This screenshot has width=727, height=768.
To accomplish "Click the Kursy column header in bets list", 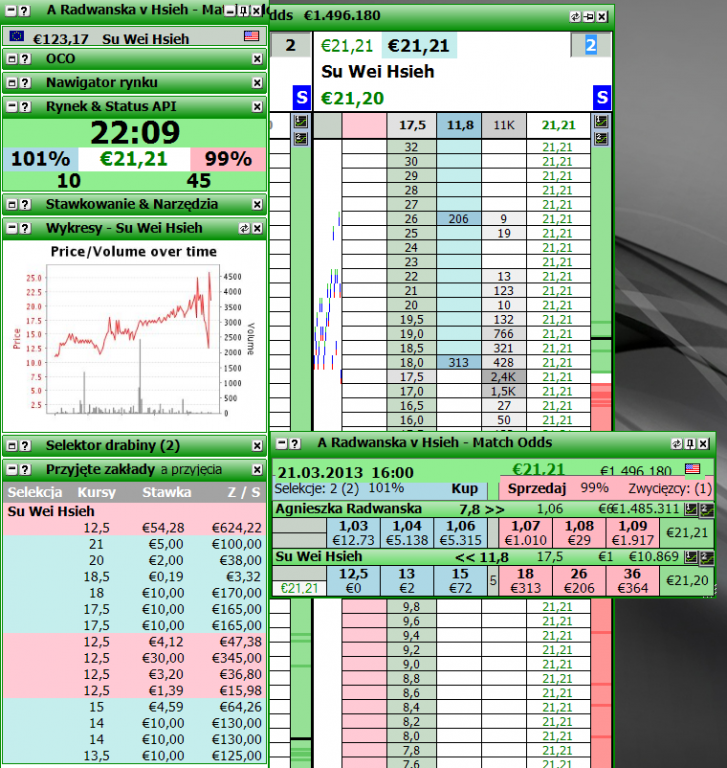I will click(x=97, y=492).
